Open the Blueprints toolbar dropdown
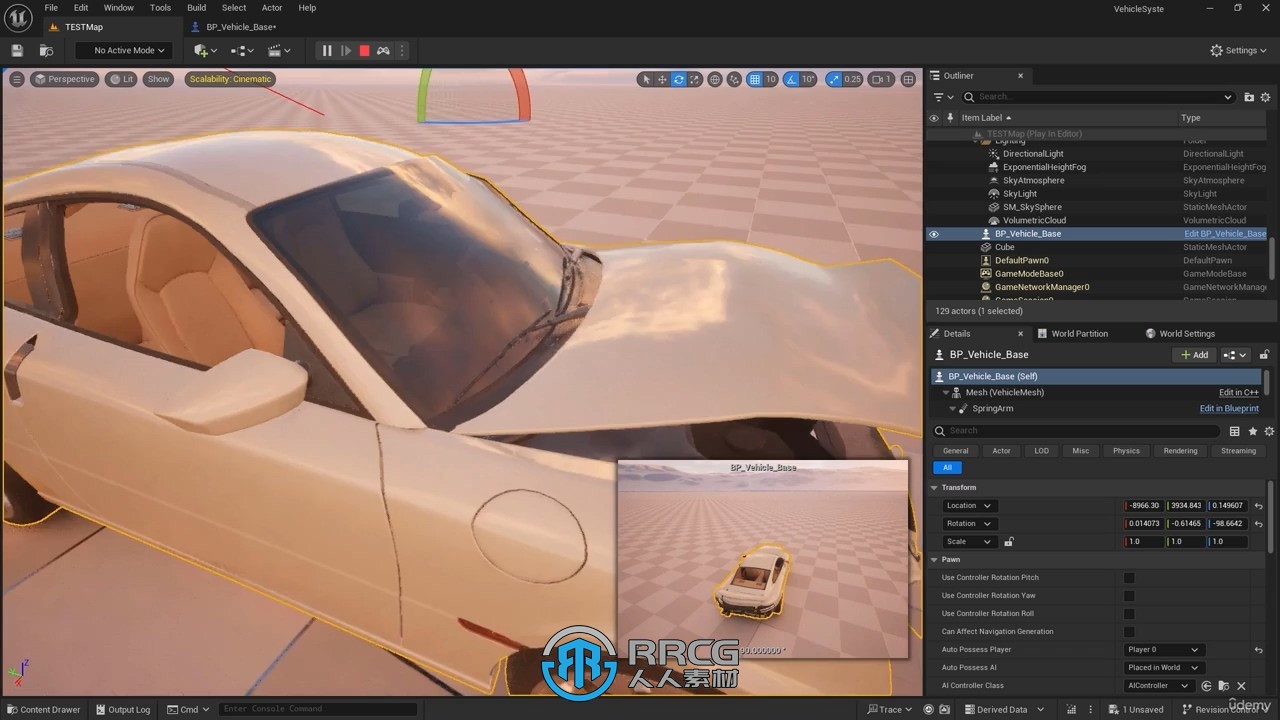Viewport: 1280px width, 720px height. 242,50
